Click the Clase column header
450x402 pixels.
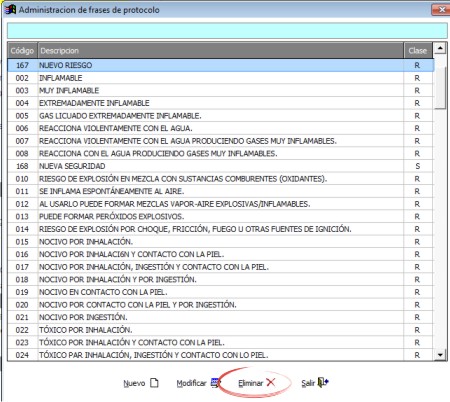pyautogui.click(x=418, y=51)
